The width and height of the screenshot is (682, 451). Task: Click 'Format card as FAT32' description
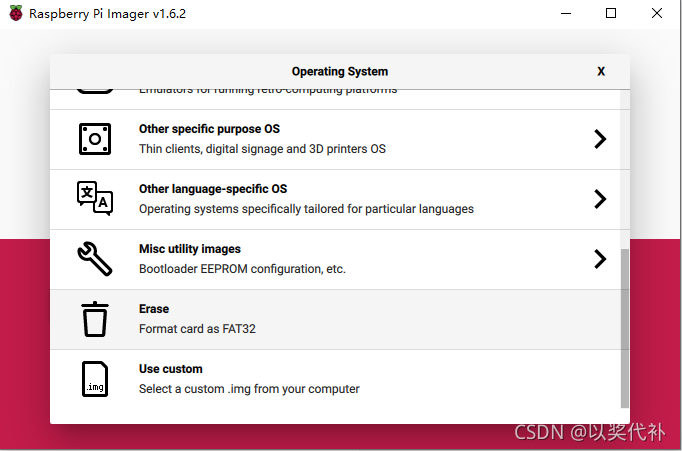197,329
